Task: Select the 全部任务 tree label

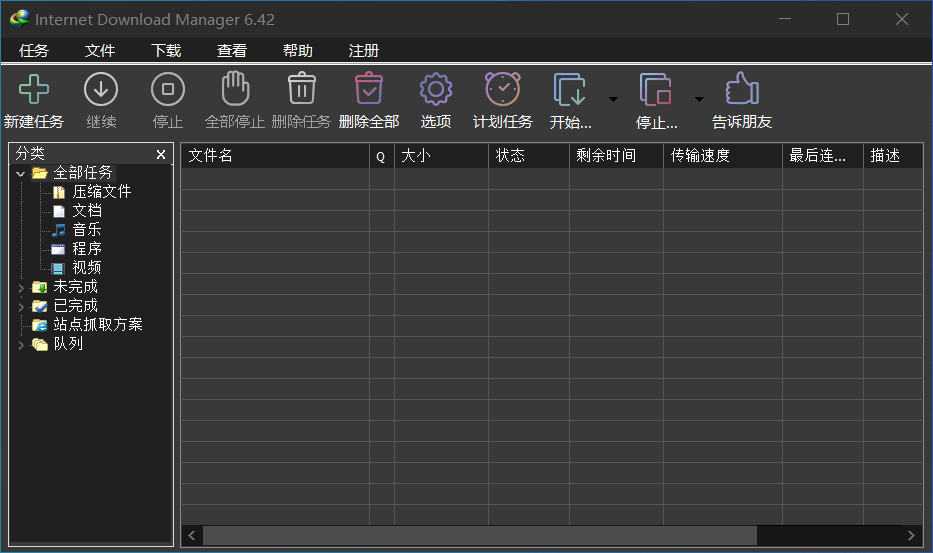Action: click(83, 173)
